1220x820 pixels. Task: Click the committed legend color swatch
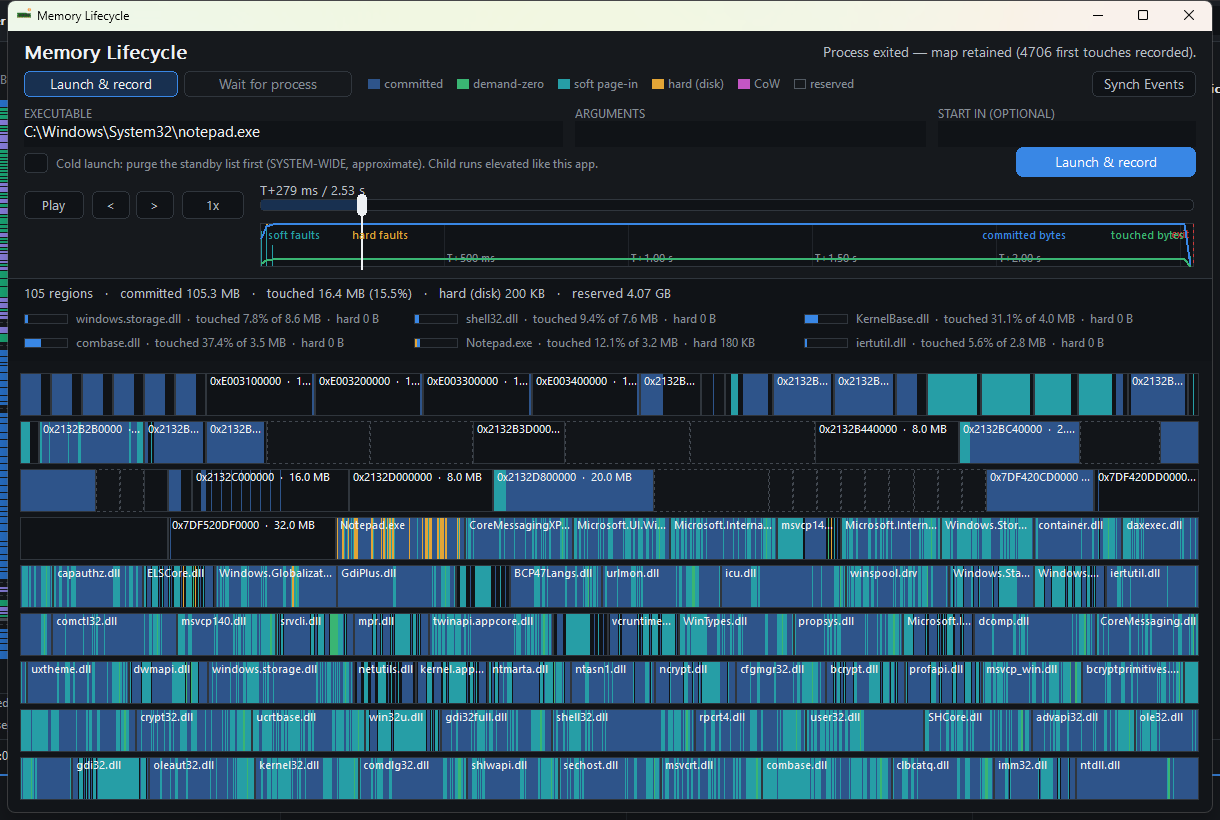[374, 84]
